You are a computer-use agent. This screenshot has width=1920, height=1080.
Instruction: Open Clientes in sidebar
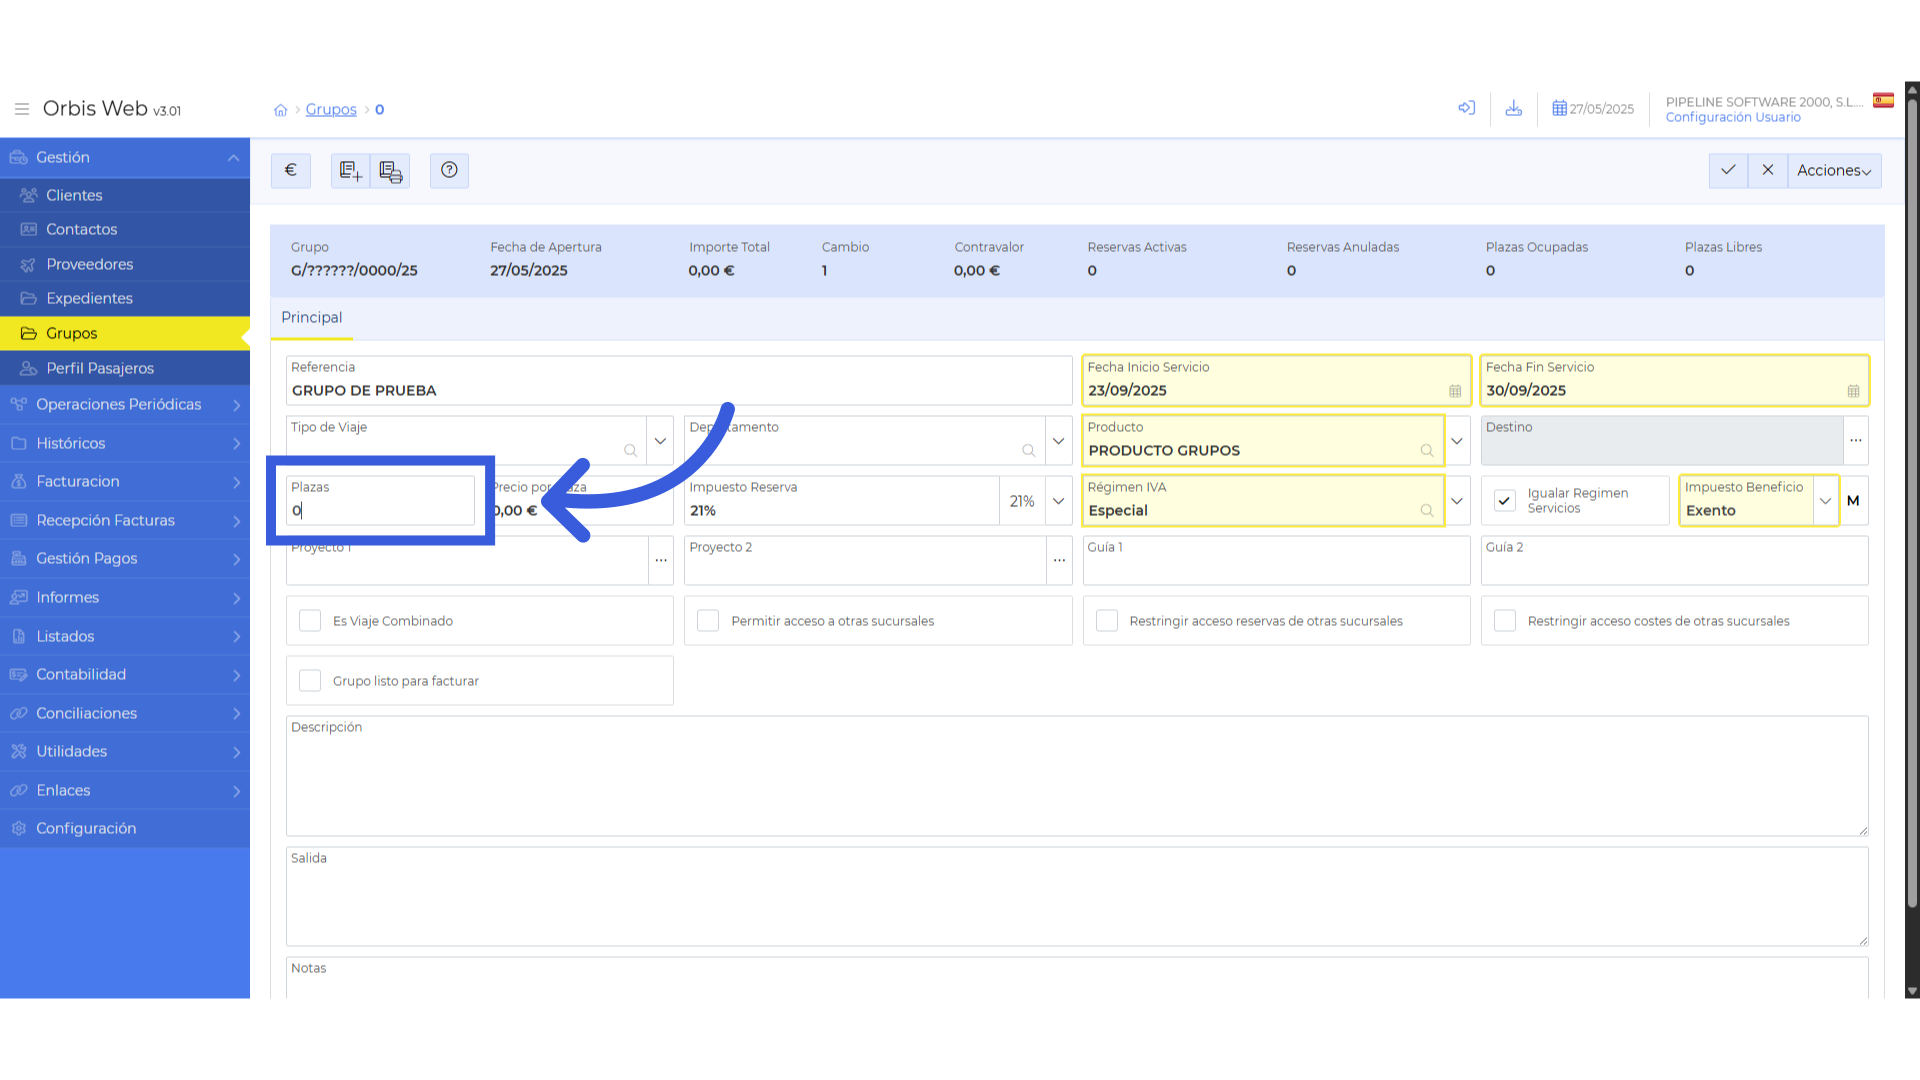click(x=125, y=195)
